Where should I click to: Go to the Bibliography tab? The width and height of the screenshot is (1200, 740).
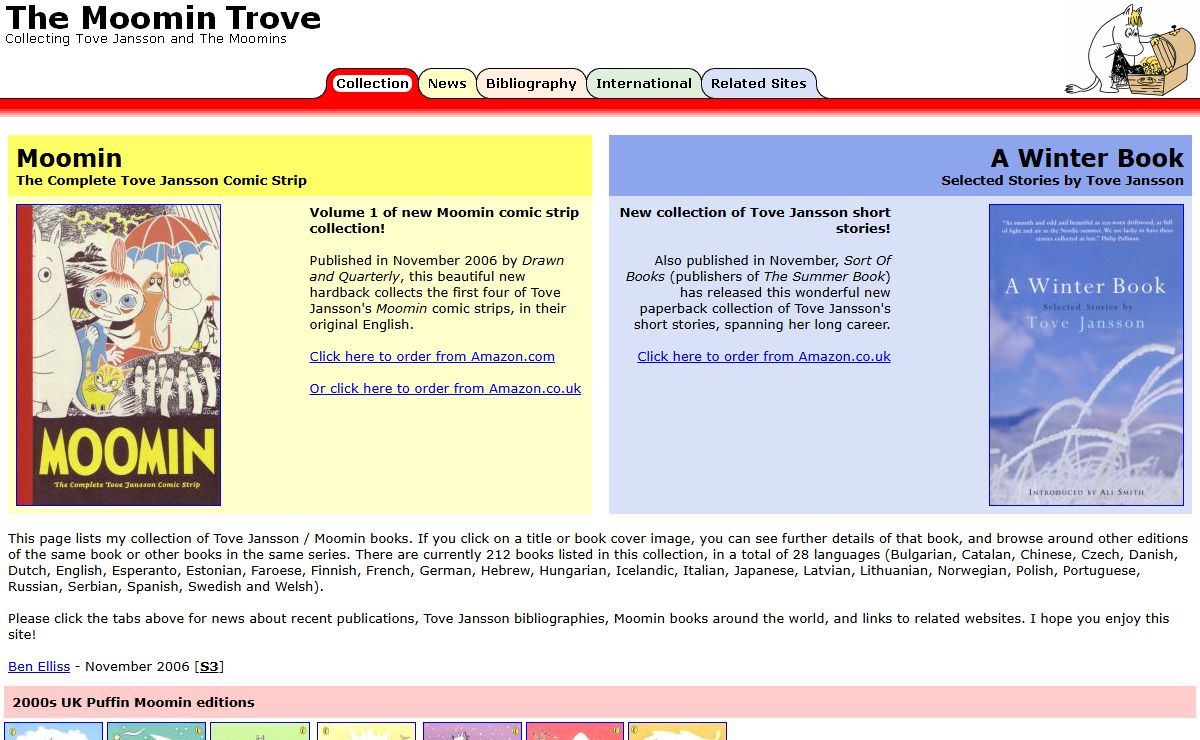(531, 84)
